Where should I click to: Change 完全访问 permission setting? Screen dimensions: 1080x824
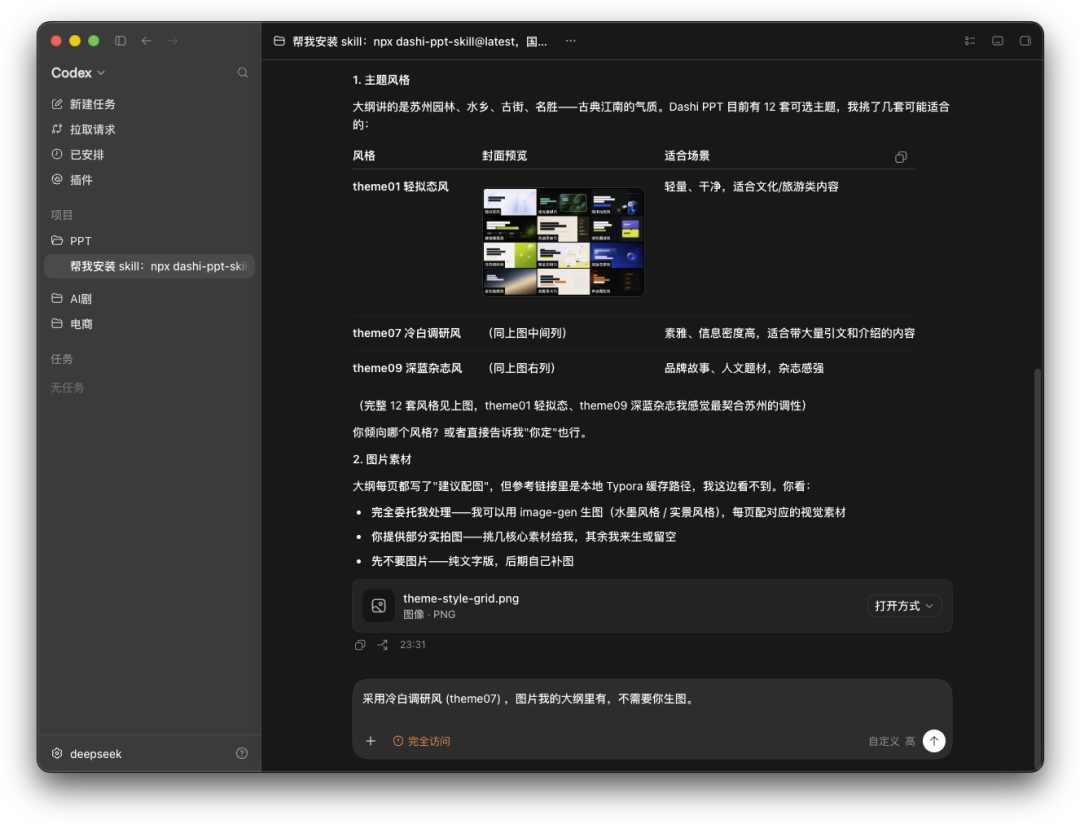422,741
